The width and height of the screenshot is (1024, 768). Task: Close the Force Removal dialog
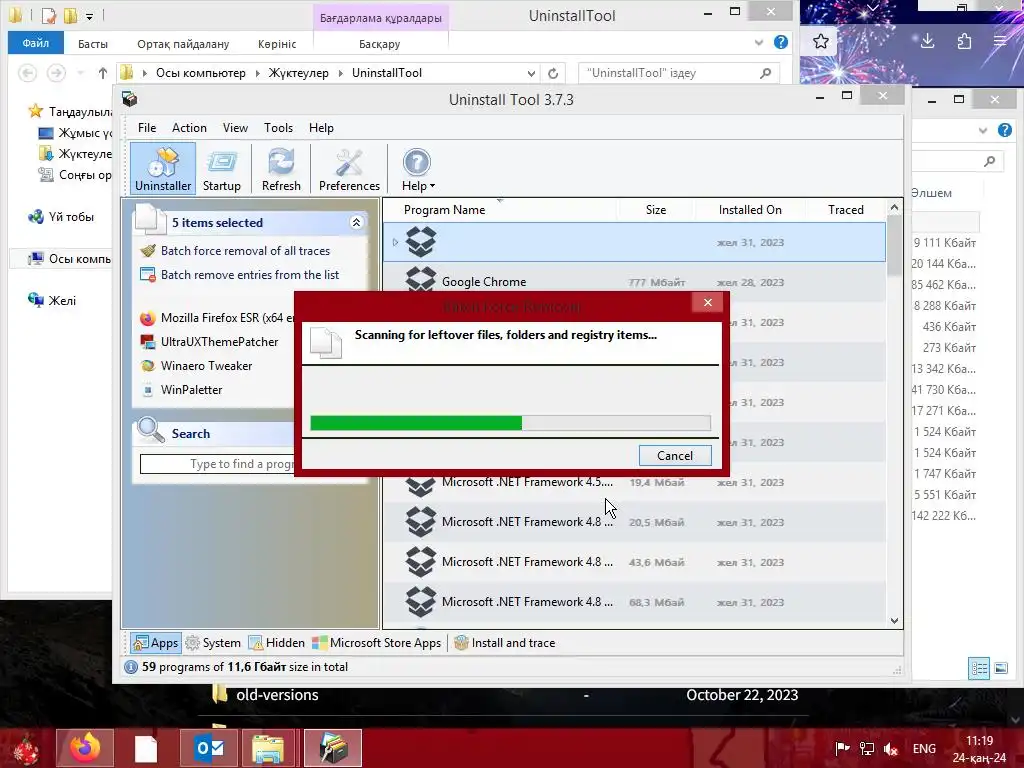707,302
